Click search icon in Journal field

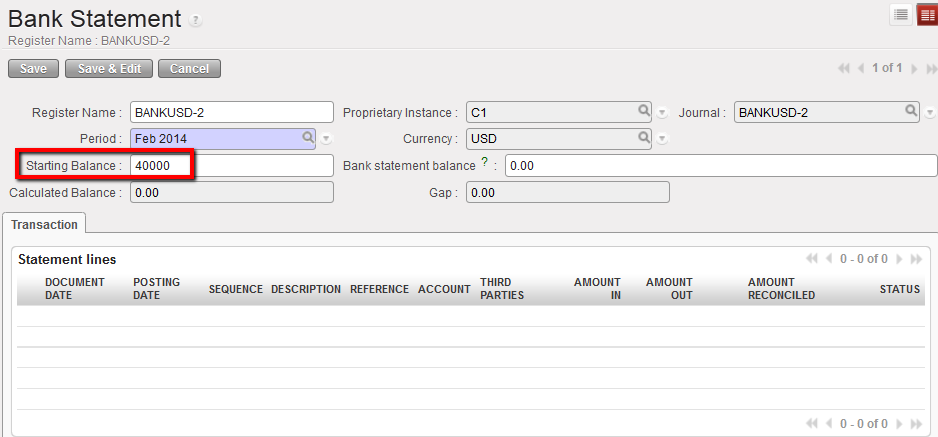click(x=911, y=111)
